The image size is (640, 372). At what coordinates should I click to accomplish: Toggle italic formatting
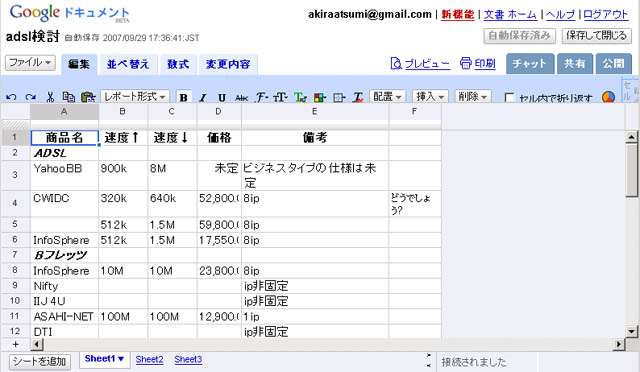pyautogui.click(x=203, y=97)
